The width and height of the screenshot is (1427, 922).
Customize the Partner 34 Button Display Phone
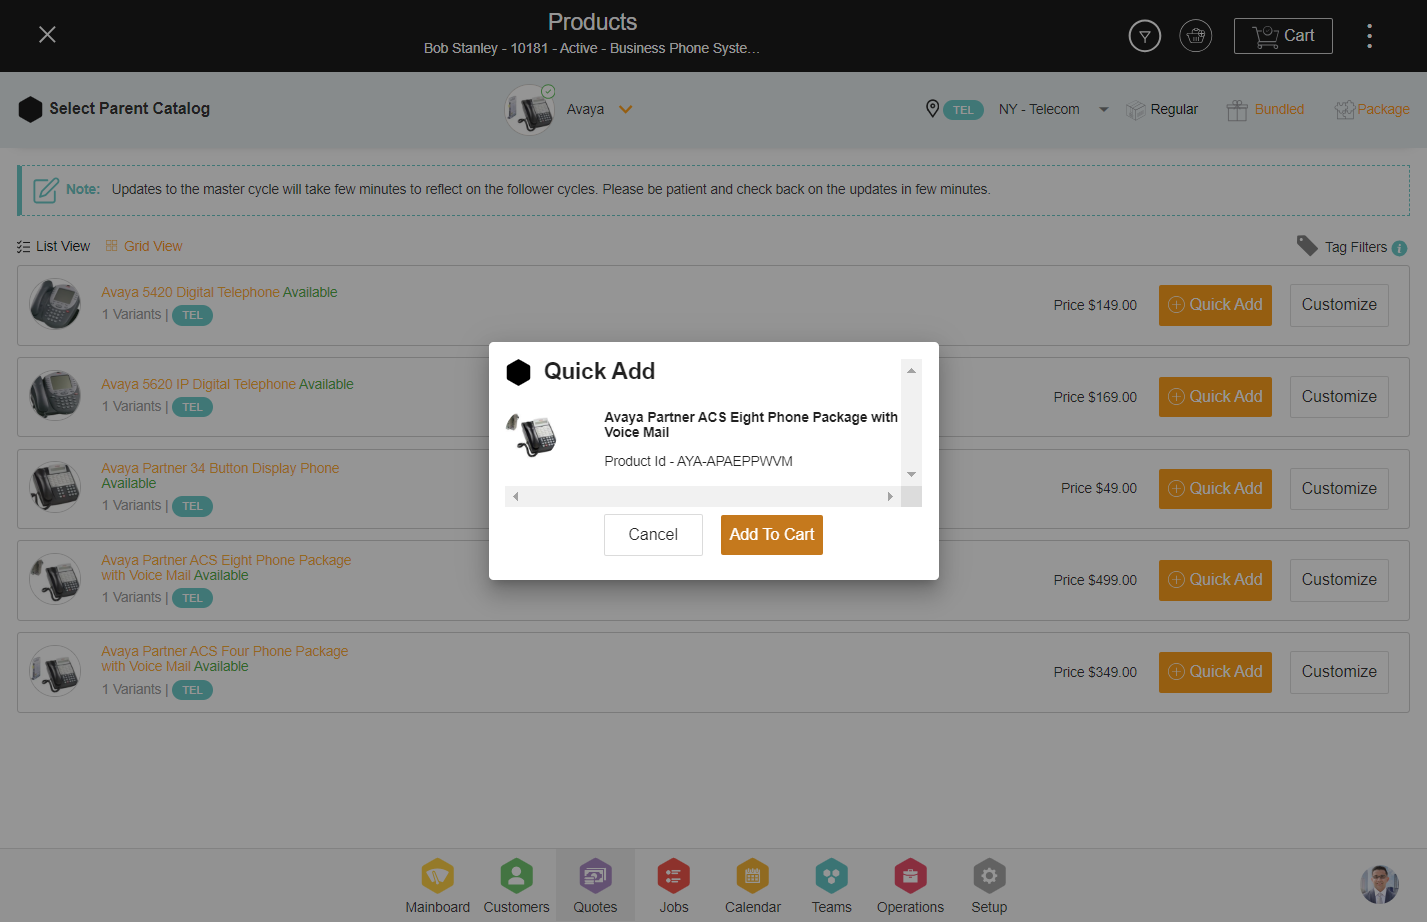pos(1339,489)
